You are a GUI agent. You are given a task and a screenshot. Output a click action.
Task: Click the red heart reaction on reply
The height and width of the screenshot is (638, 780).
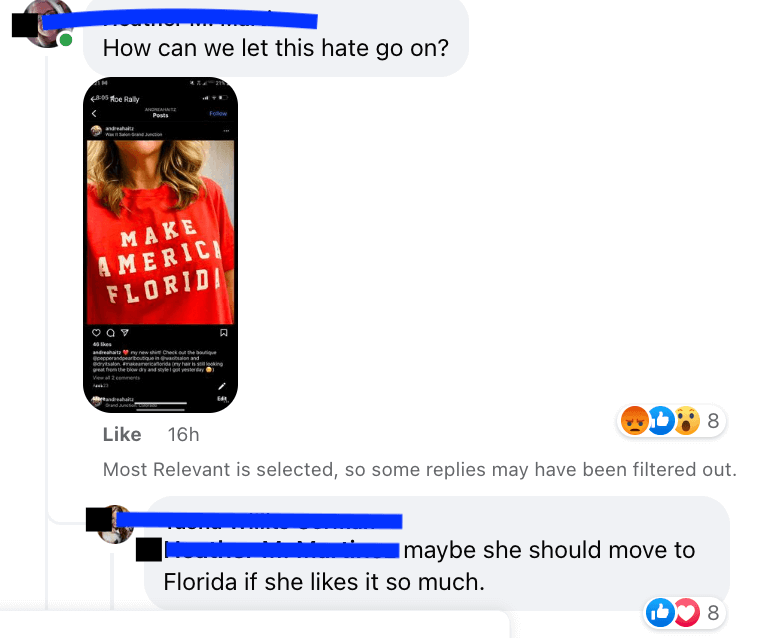click(x=687, y=613)
